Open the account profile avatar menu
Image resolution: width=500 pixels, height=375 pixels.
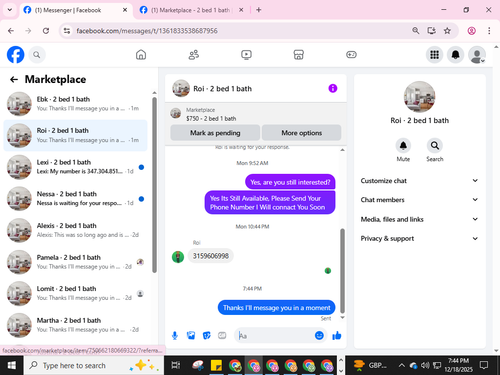coord(477,55)
